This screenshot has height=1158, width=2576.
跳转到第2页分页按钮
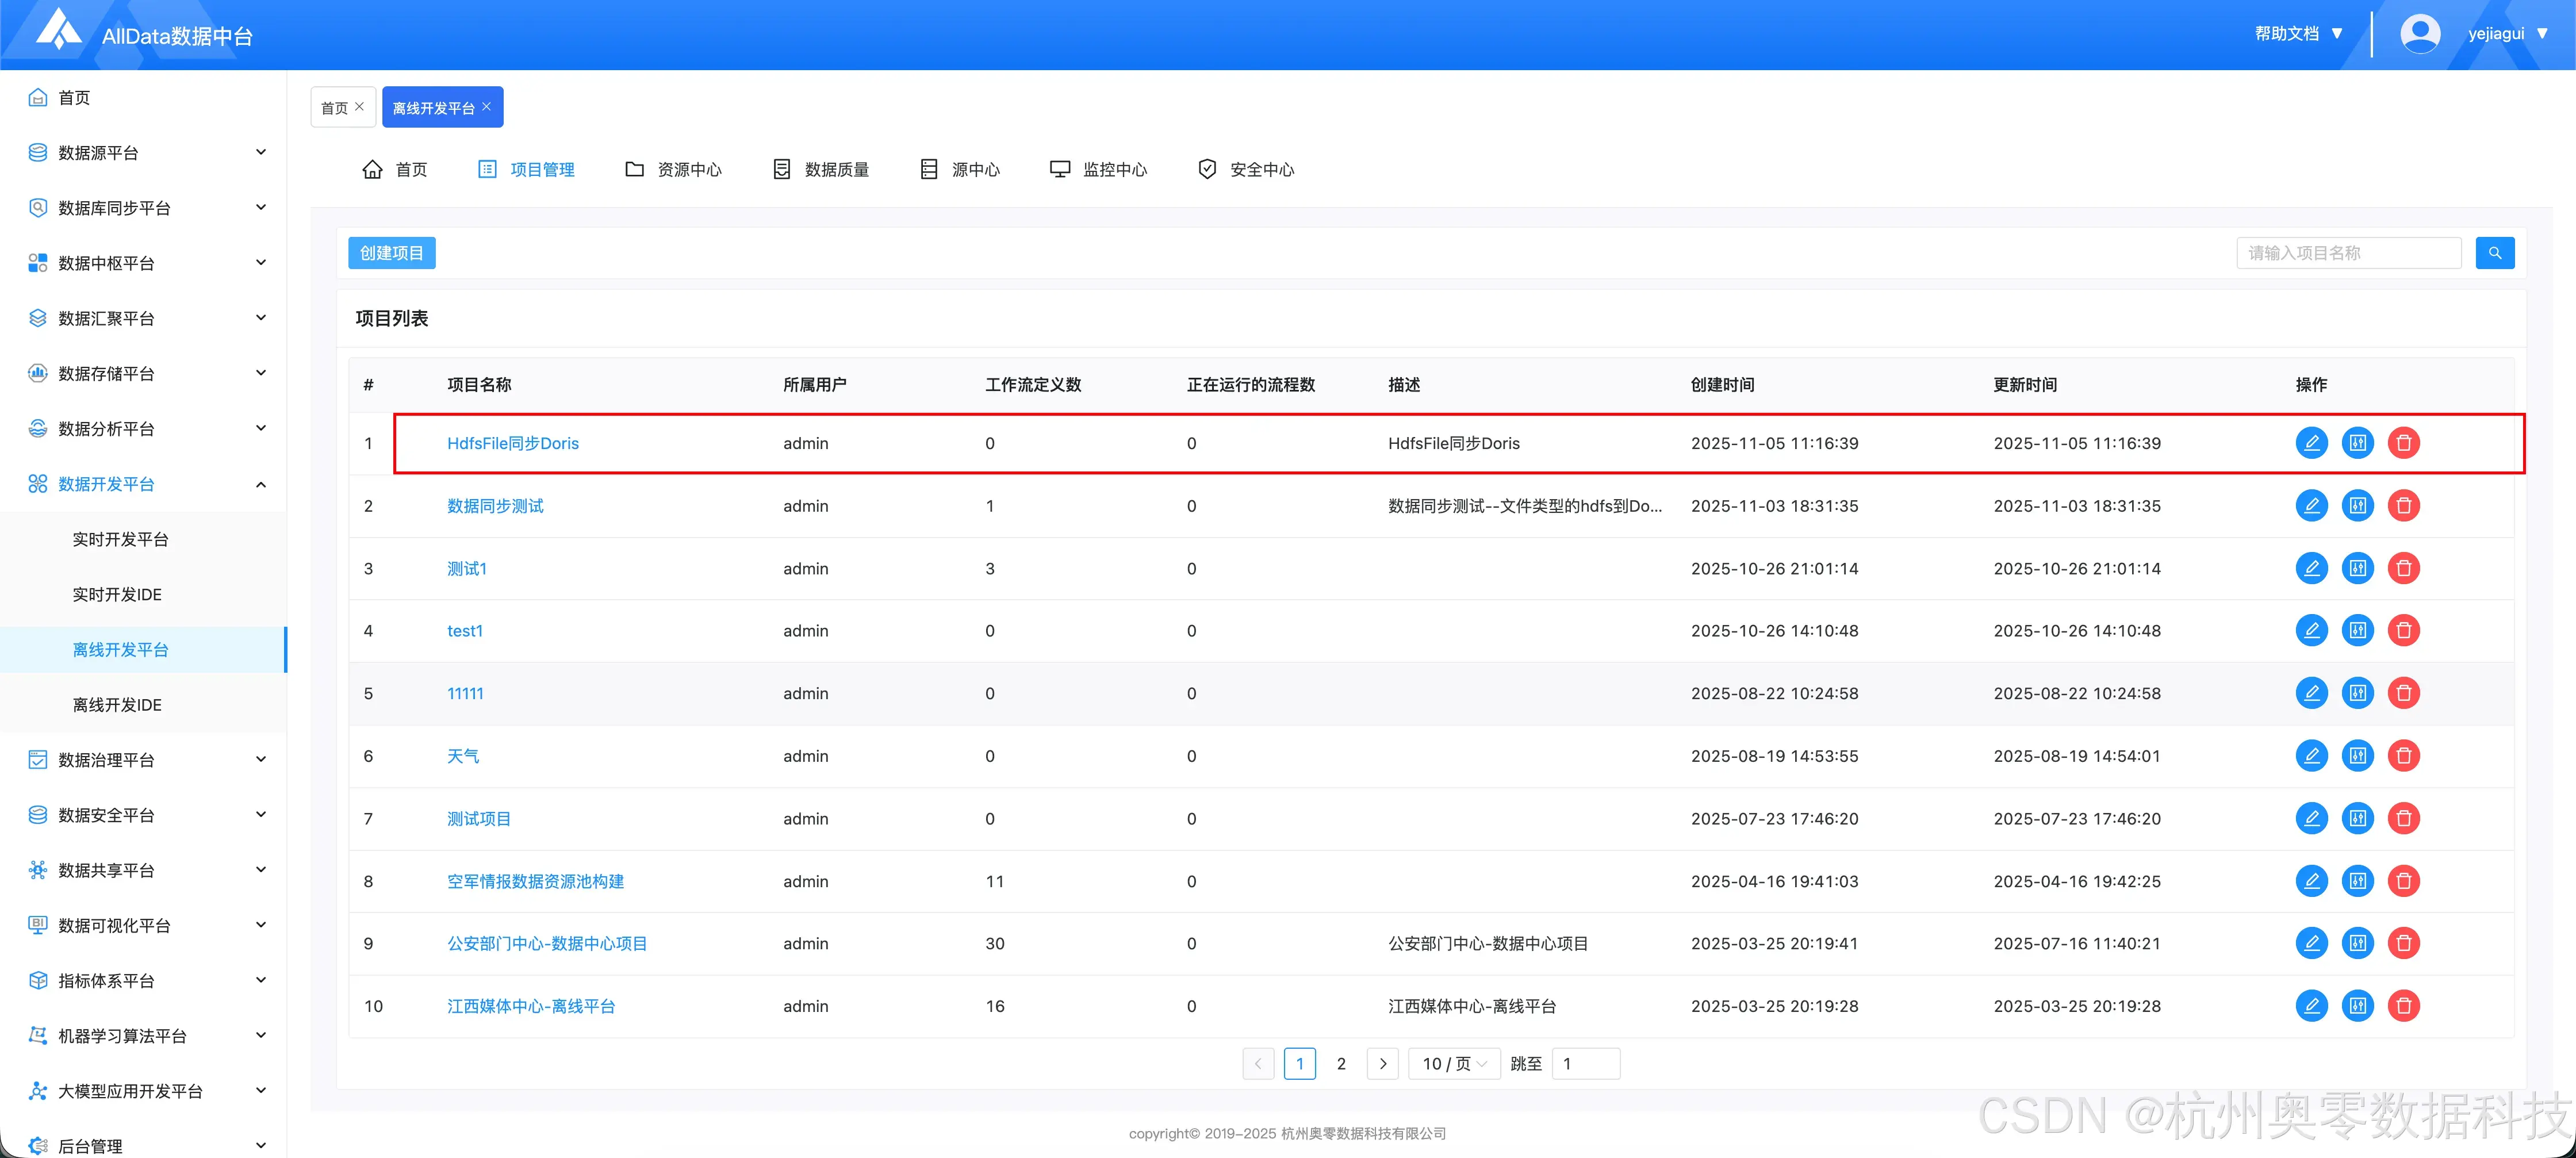(x=1341, y=1063)
